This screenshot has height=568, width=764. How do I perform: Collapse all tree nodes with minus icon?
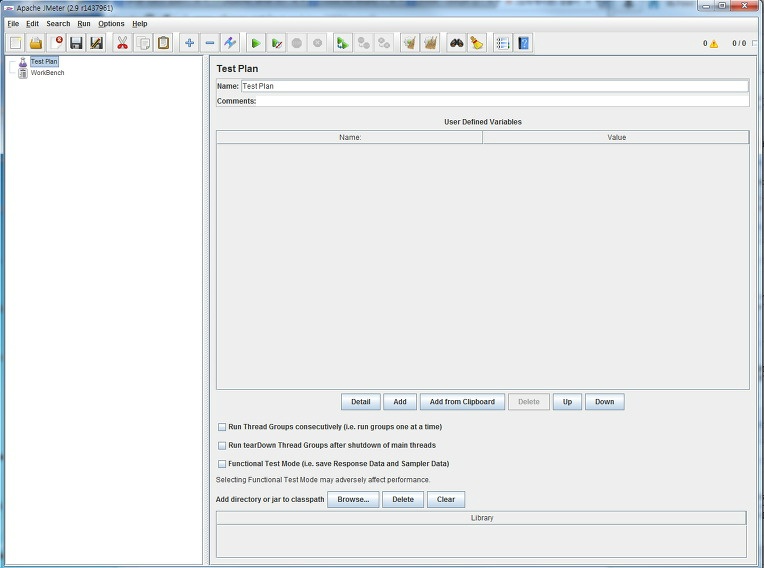point(210,43)
